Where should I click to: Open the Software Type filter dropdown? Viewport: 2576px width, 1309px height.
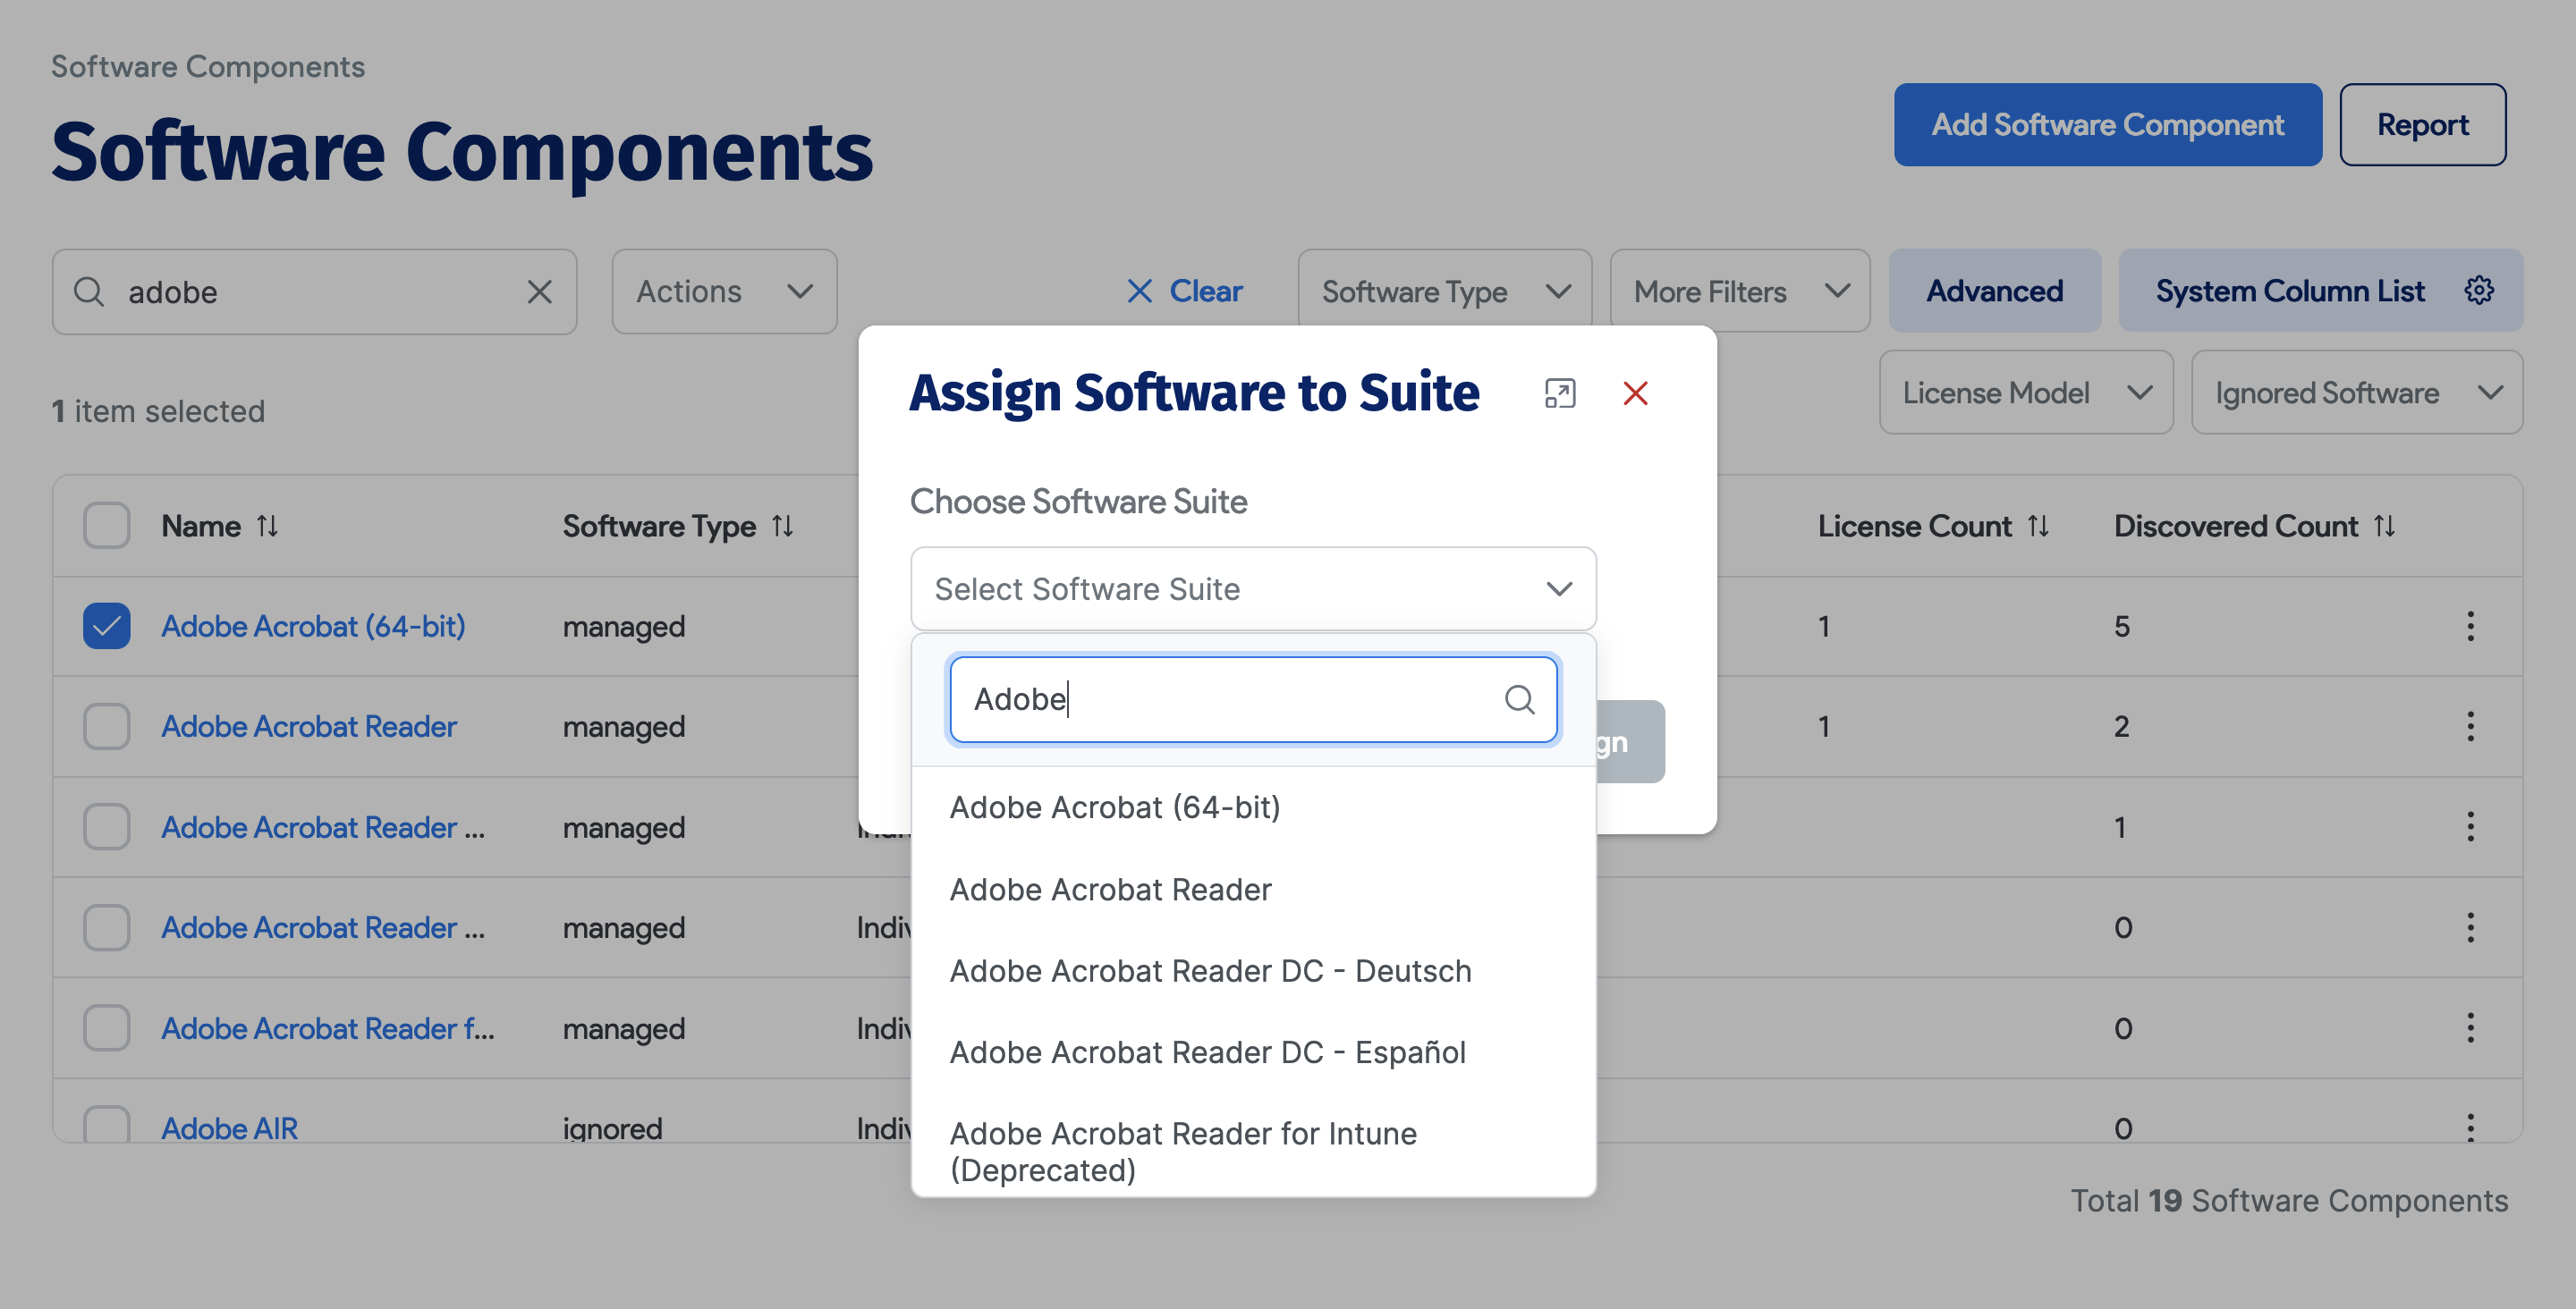1443,291
